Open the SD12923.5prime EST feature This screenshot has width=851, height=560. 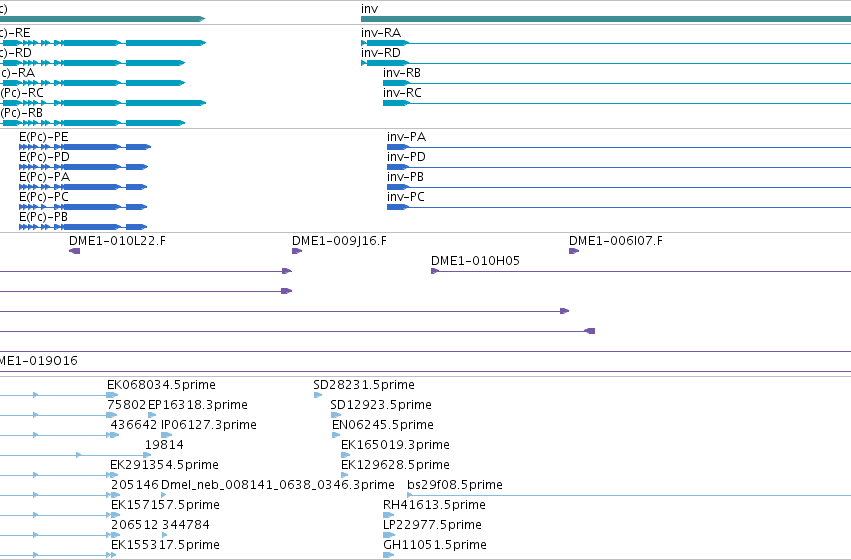click(x=335, y=415)
